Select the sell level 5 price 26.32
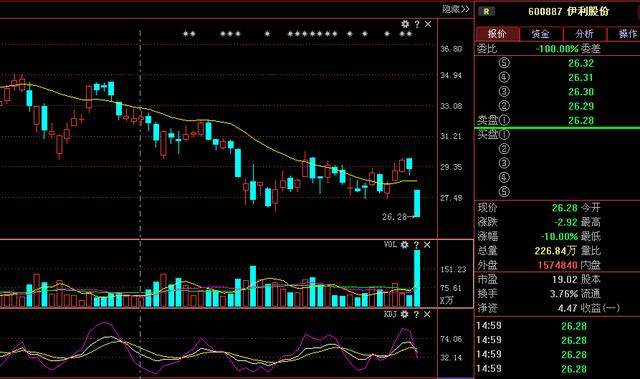The image size is (640, 379). [x=581, y=63]
